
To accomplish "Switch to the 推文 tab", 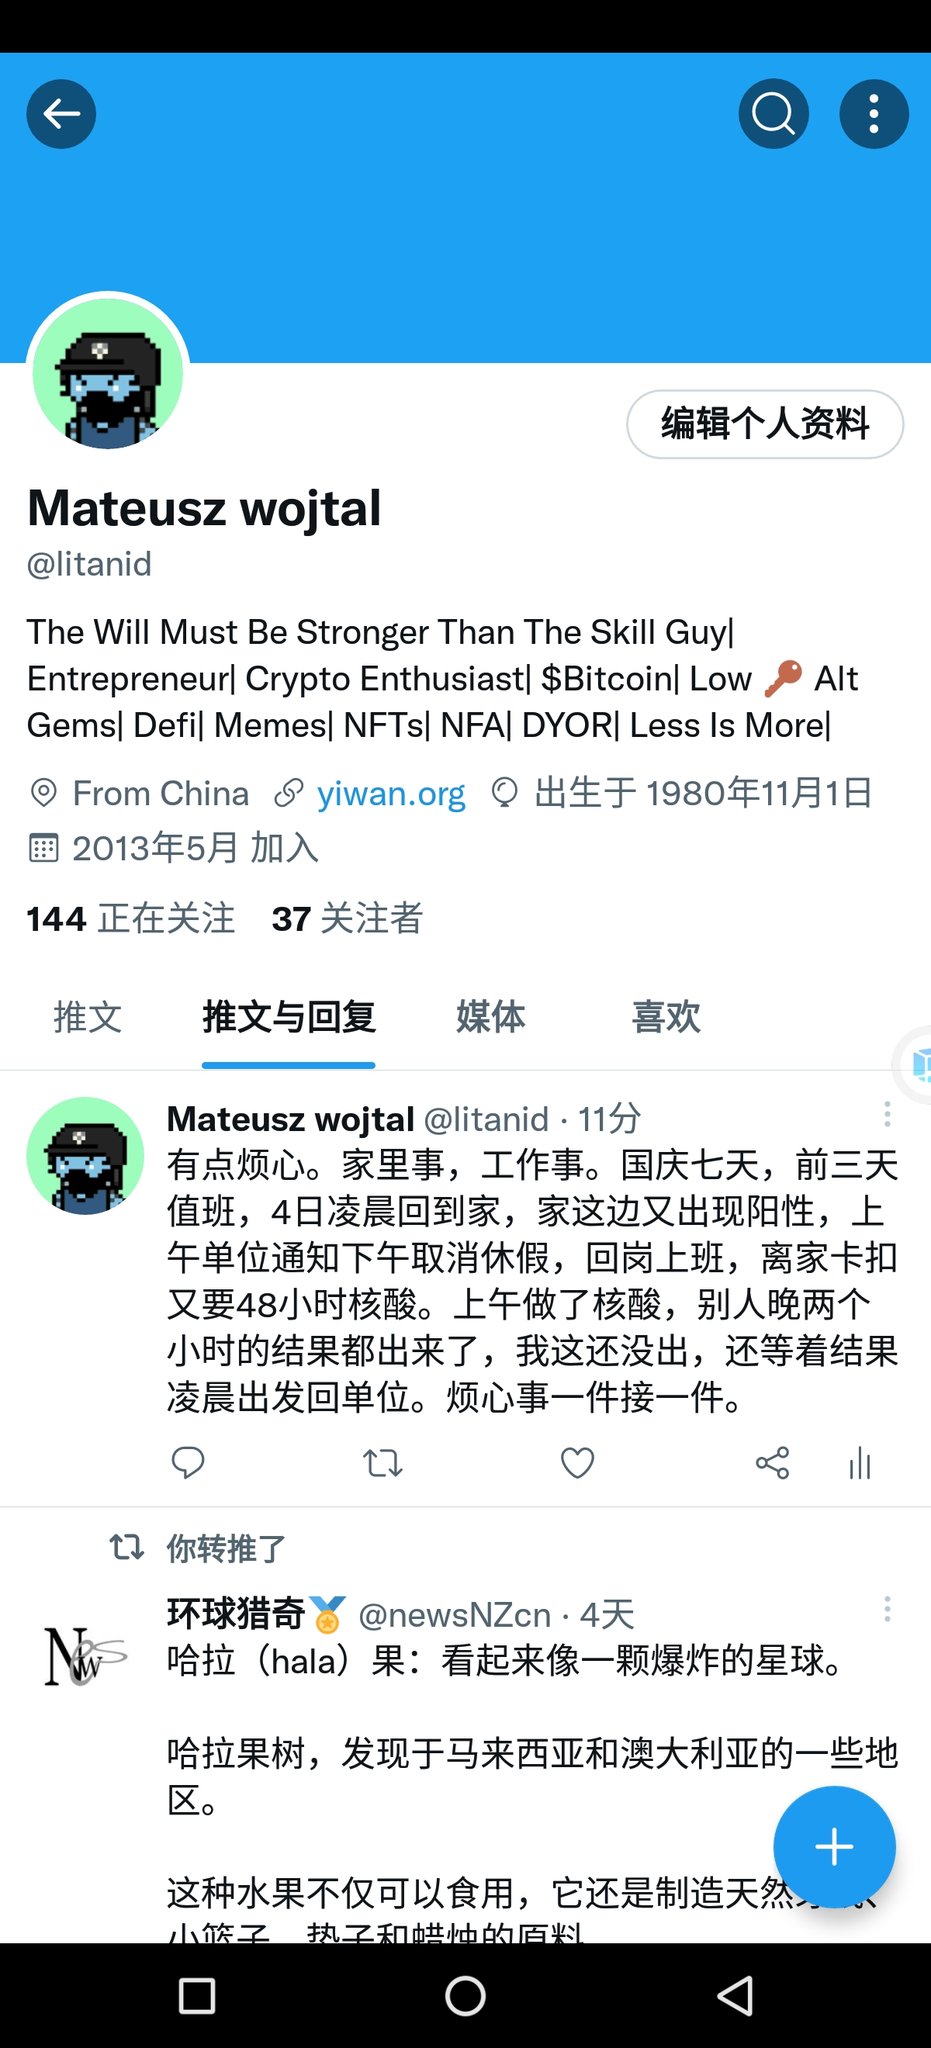I will click(x=88, y=1017).
